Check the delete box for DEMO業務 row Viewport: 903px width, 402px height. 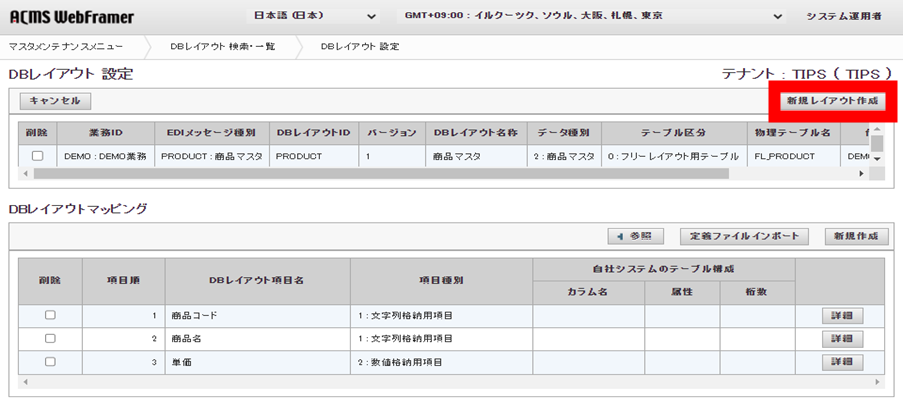[x=37, y=156]
